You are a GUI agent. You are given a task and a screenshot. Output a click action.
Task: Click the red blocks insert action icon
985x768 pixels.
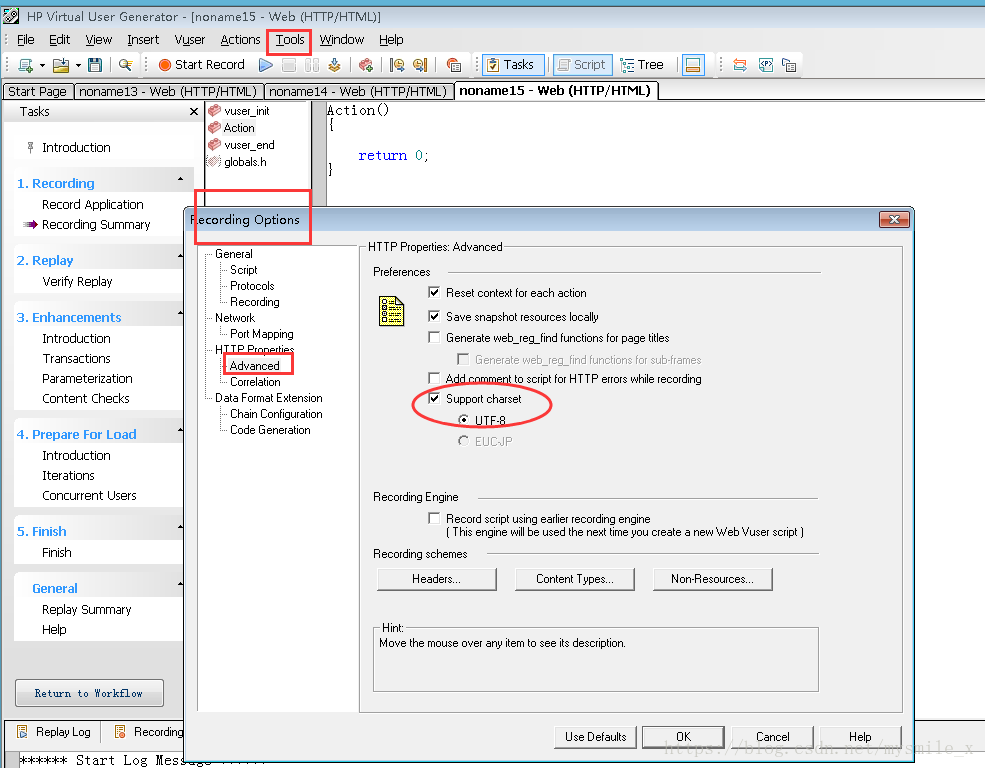pos(366,65)
